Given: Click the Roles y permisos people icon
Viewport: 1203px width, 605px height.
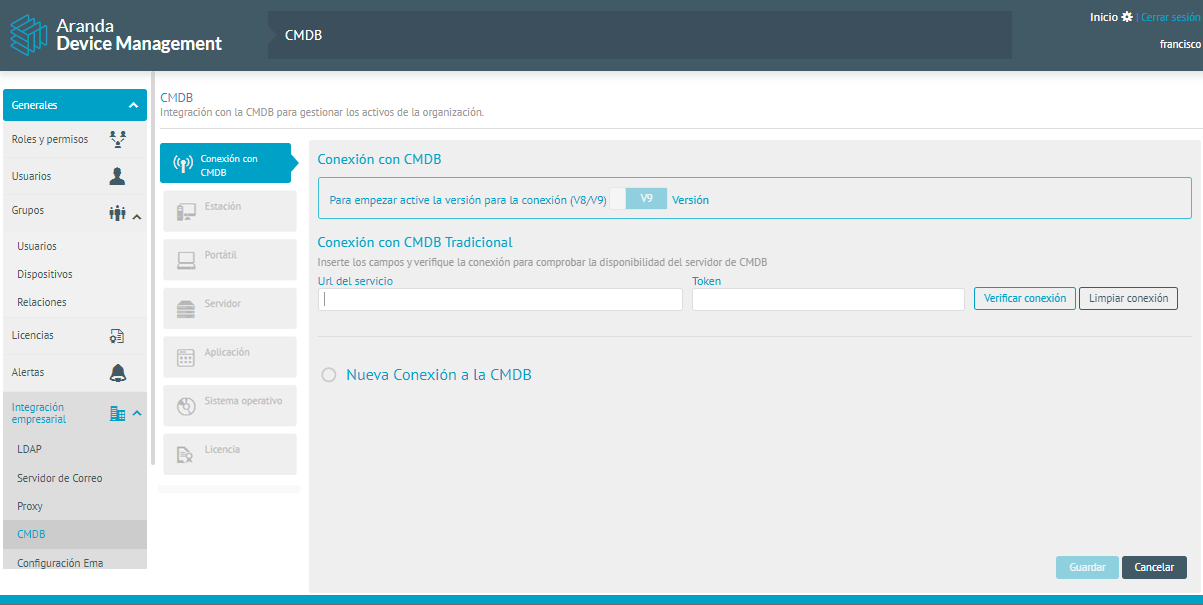Looking at the screenshot, I should click(x=117, y=139).
